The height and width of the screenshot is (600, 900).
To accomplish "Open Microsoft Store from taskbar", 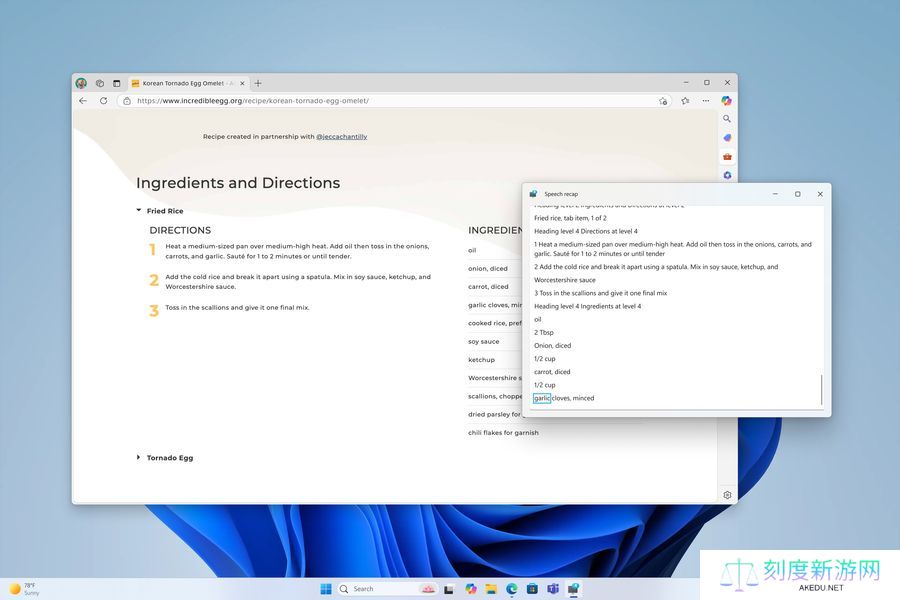I will click(x=532, y=589).
